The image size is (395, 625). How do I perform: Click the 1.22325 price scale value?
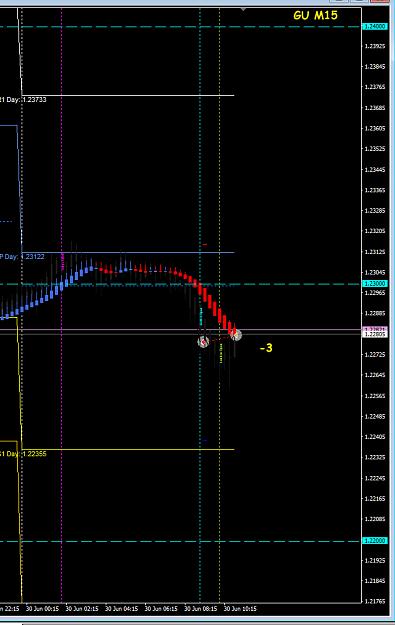pyautogui.click(x=375, y=457)
